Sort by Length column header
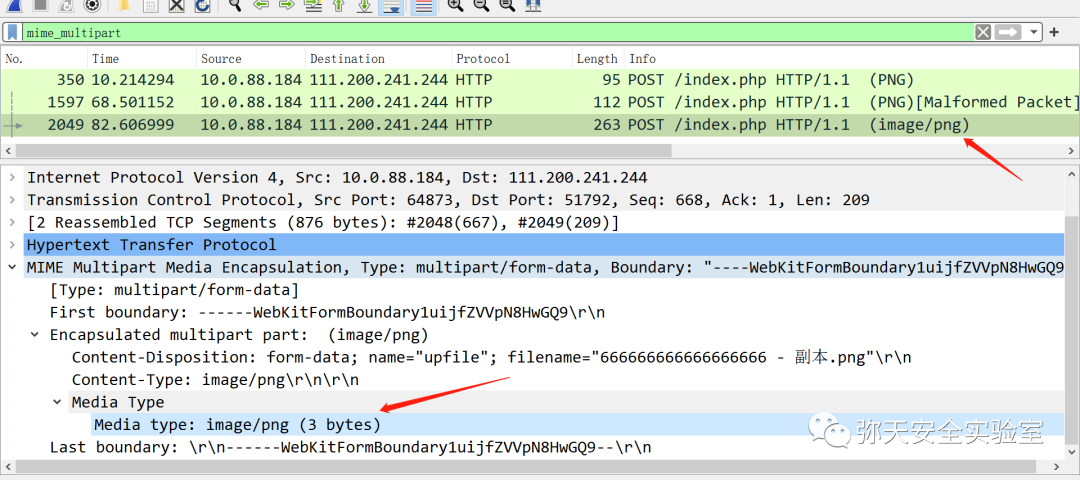This screenshot has width=1080, height=480. point(598,59)
